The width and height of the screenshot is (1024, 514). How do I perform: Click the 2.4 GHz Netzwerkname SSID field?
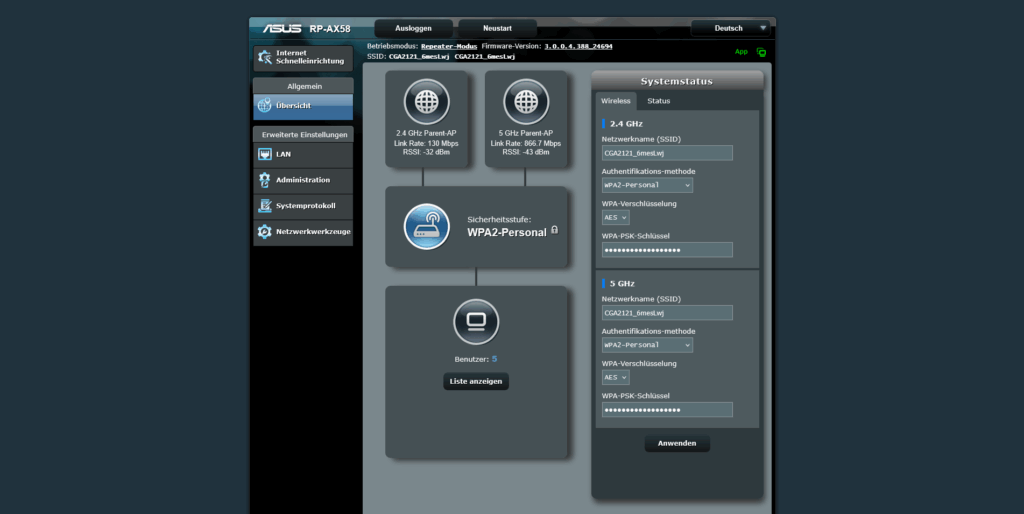(667, 153)
